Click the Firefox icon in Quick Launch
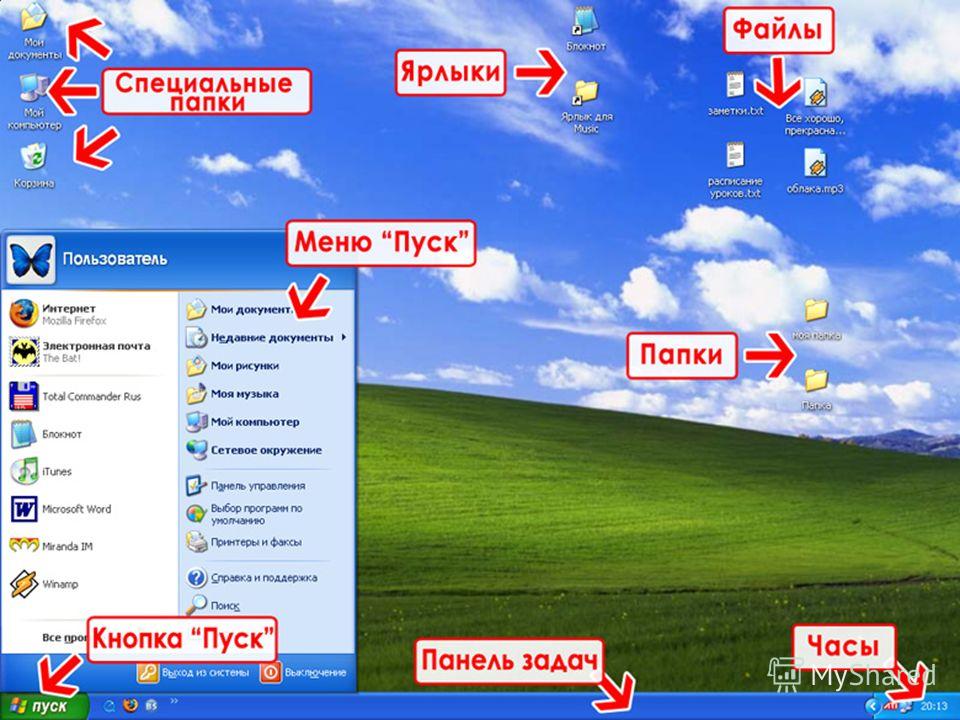The width and height of the screenshot is (960, 720). tap(130, 705)
